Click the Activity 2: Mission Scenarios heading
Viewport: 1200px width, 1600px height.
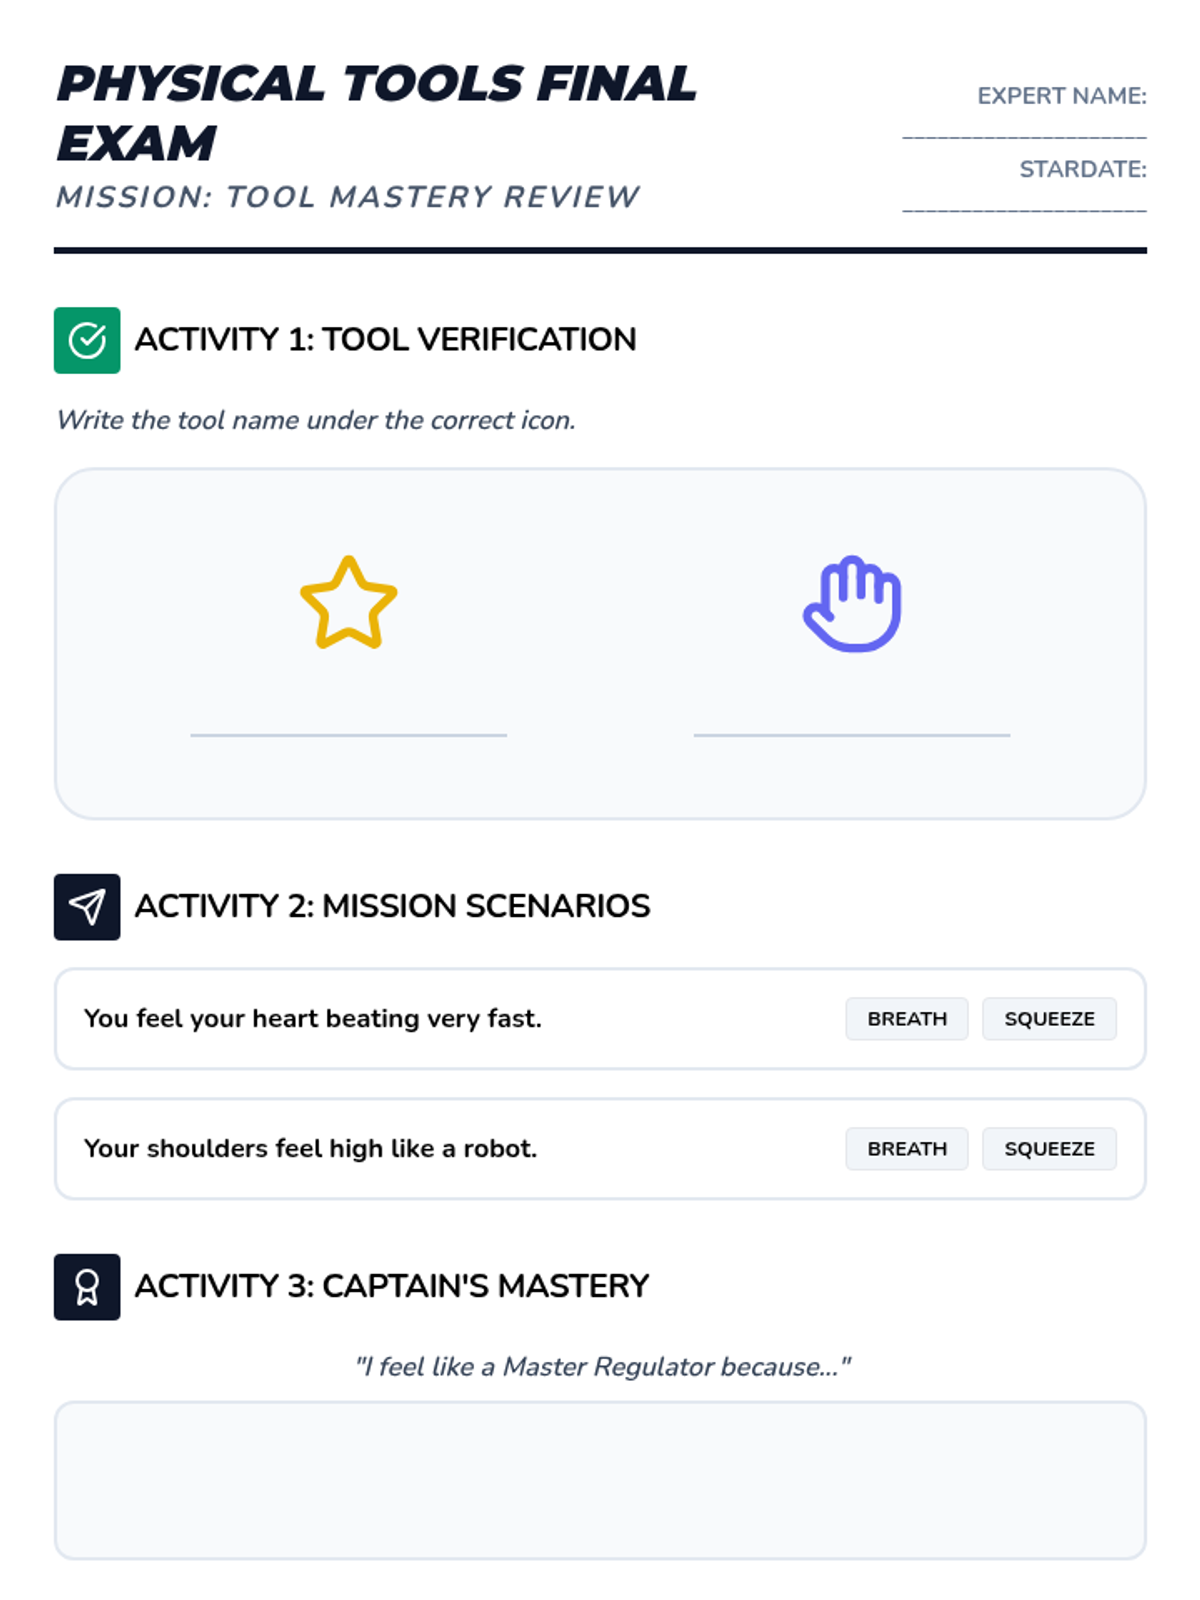click(x=392, y=906)
